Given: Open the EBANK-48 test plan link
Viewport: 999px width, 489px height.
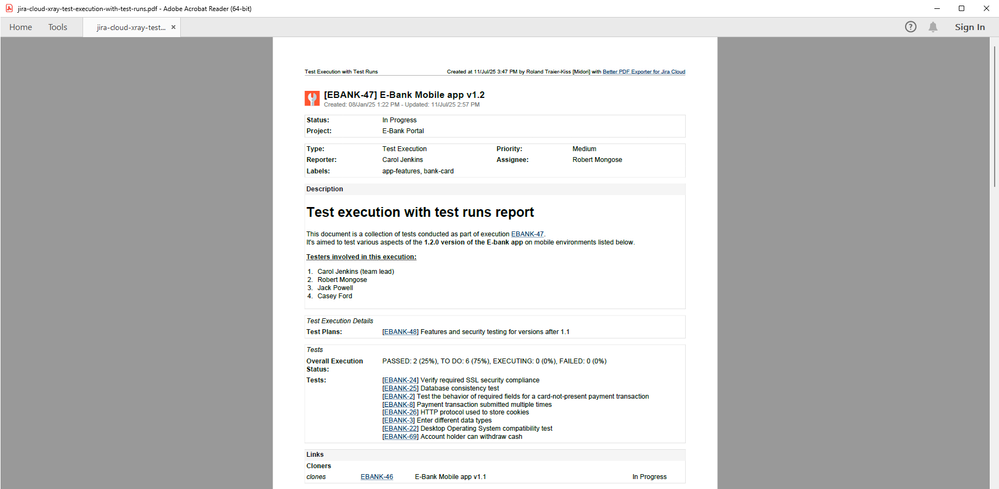Looking at the screenshot, I should pyautogui.click(x=400, y=332).
